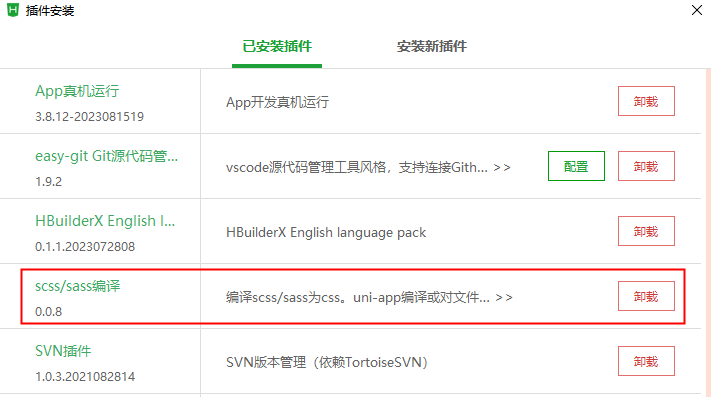The image size is (711, 397).
Task: Click the HBuilderX logo icon in title bar
Action: [13, 10]
